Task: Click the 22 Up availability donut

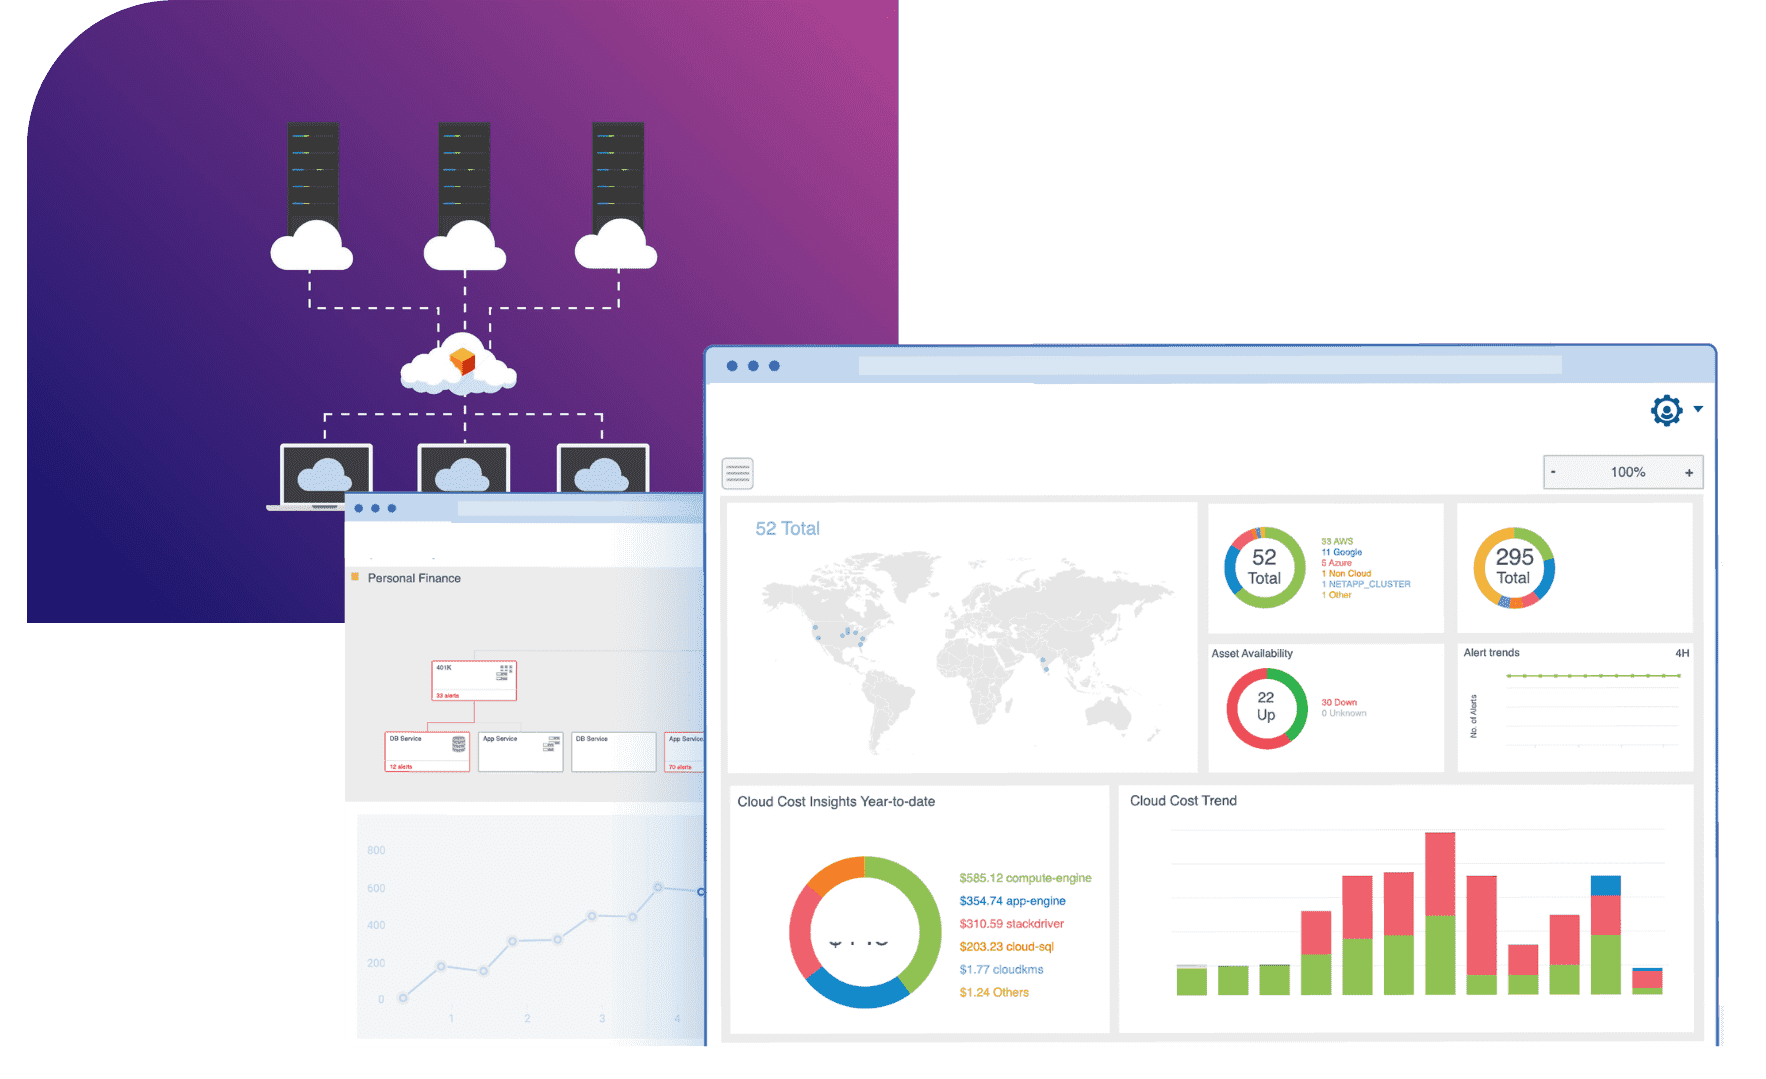Action: 1267,708
